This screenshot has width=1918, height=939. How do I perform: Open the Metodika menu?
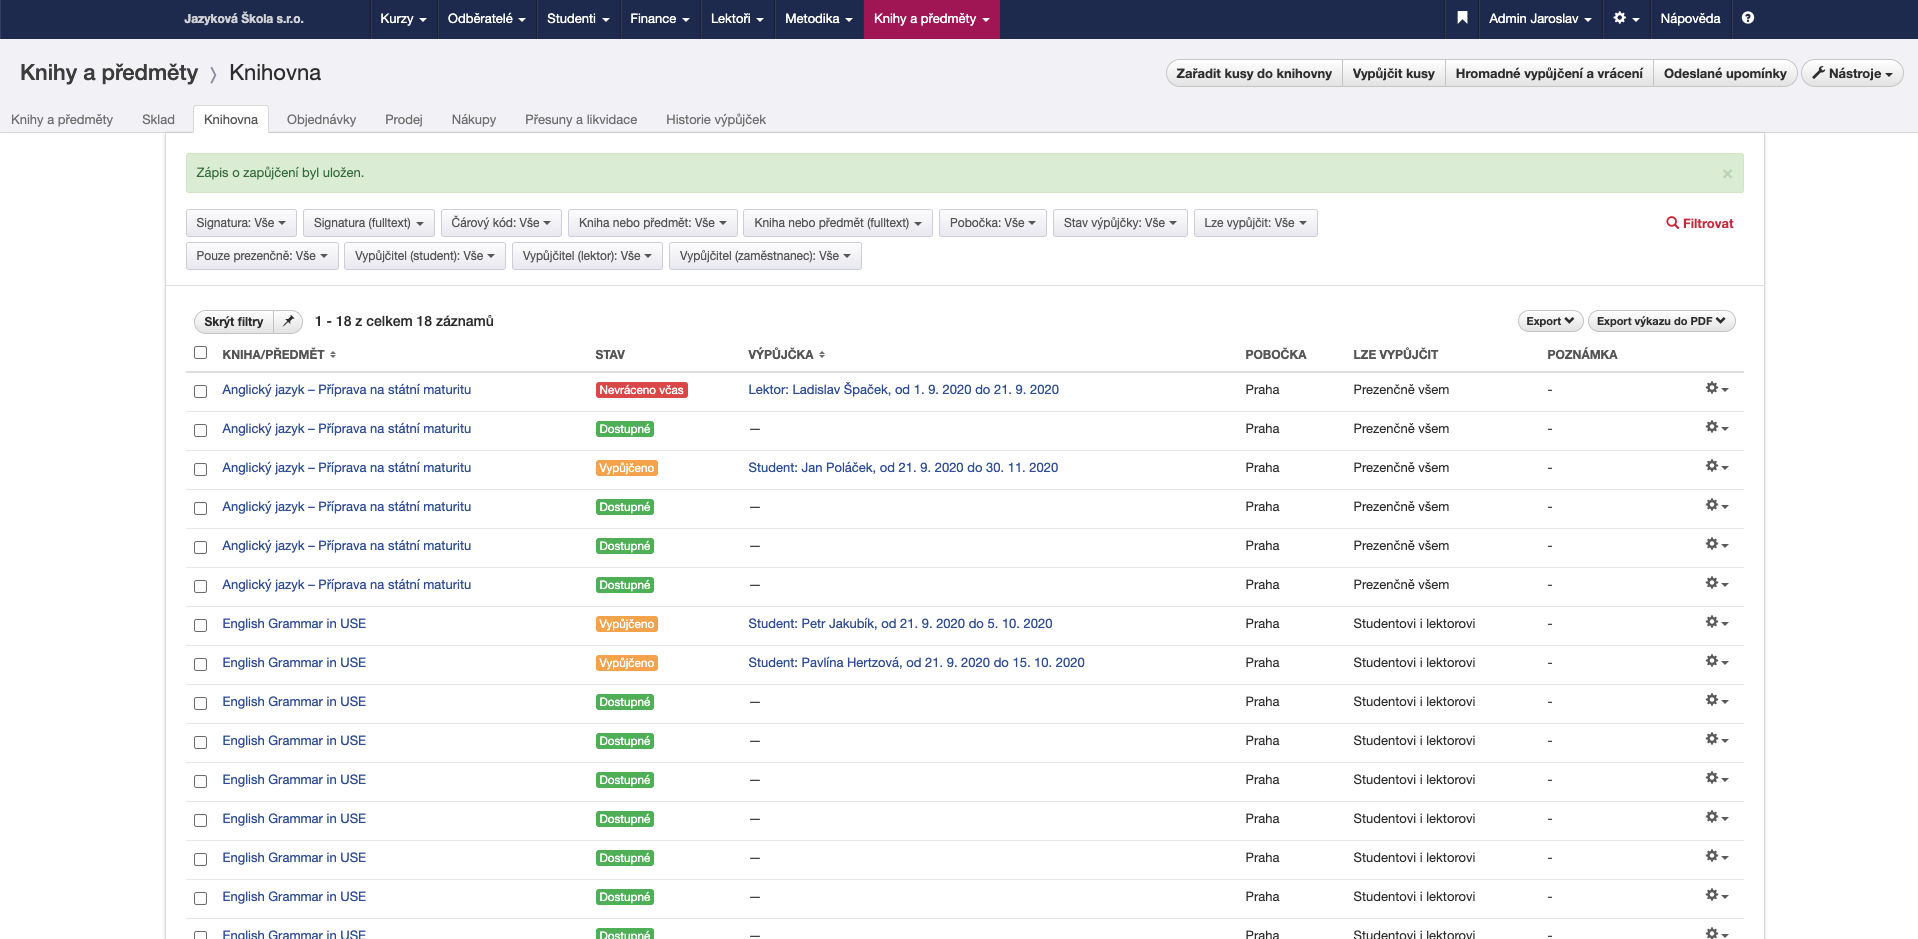819,18
